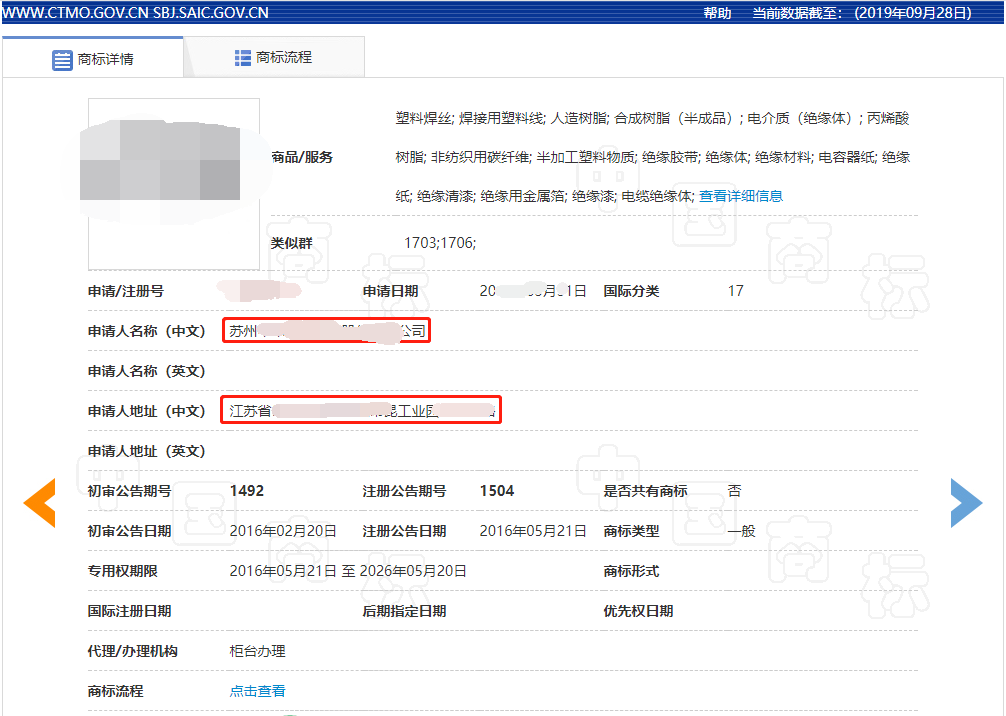1006x716 pixels.
Task: Click the trademark image thumbnail
Action: pos(173,180)
